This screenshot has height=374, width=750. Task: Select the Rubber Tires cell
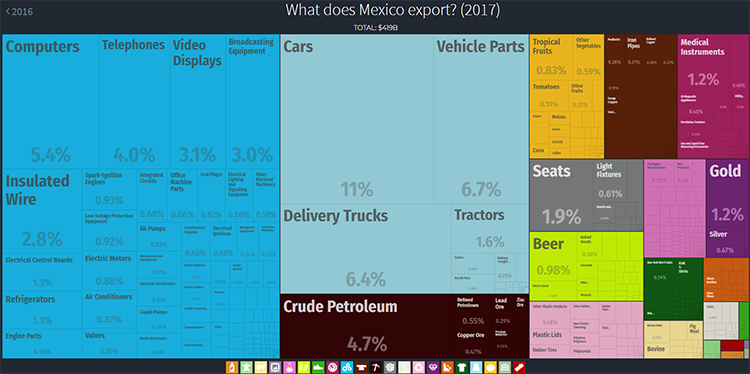click(549, 350)
